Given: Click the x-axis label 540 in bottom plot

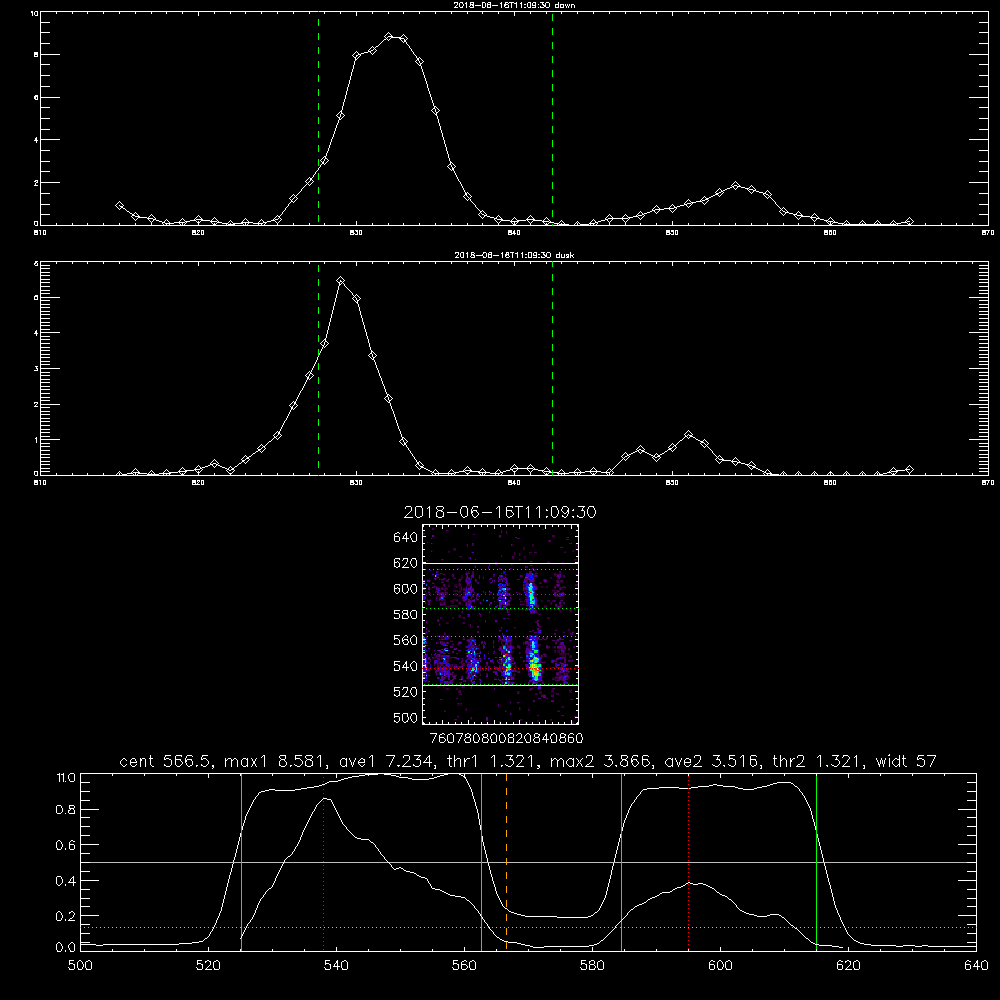Looking at the screenshot, I should point(336,966).
